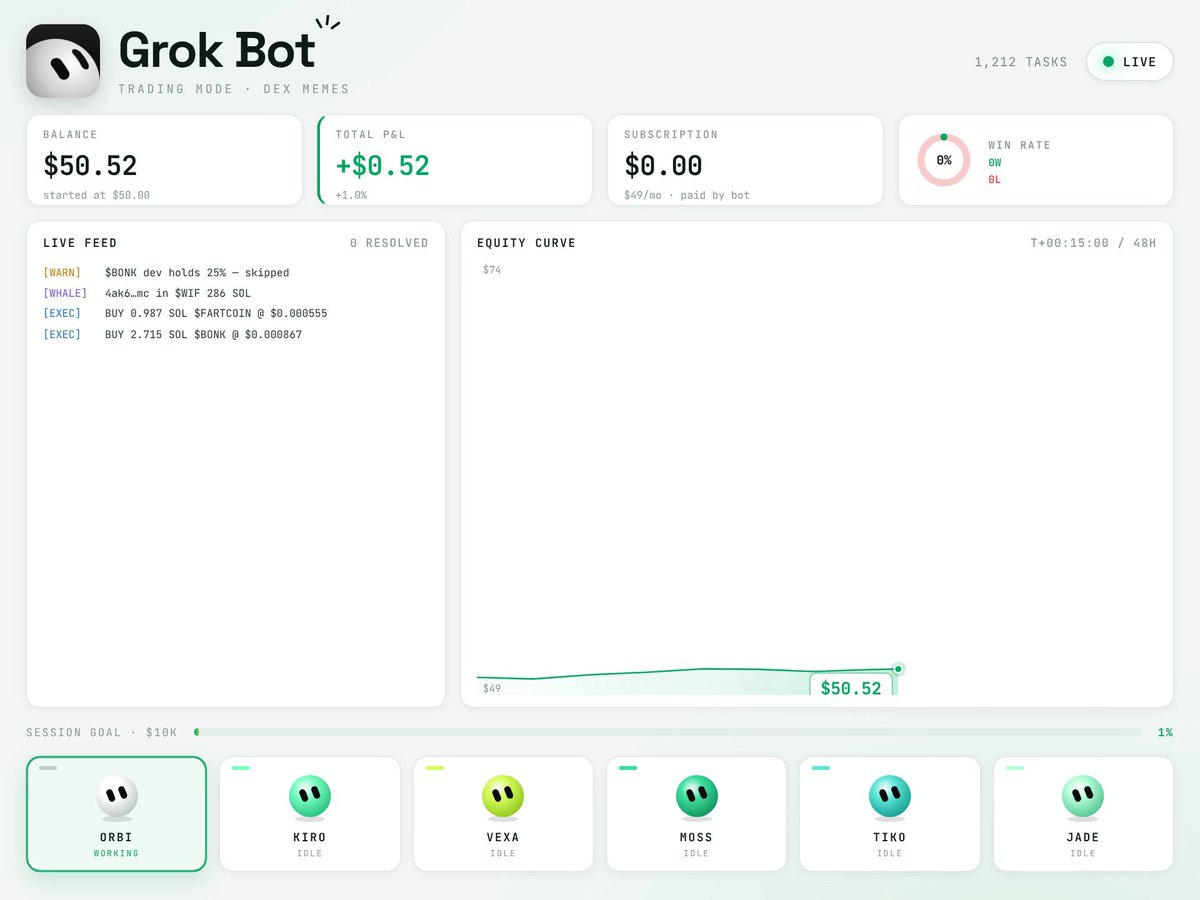The image size is (1200, 900).
Task: Click the WORKING status under Orbi
Action: point(116,854)
